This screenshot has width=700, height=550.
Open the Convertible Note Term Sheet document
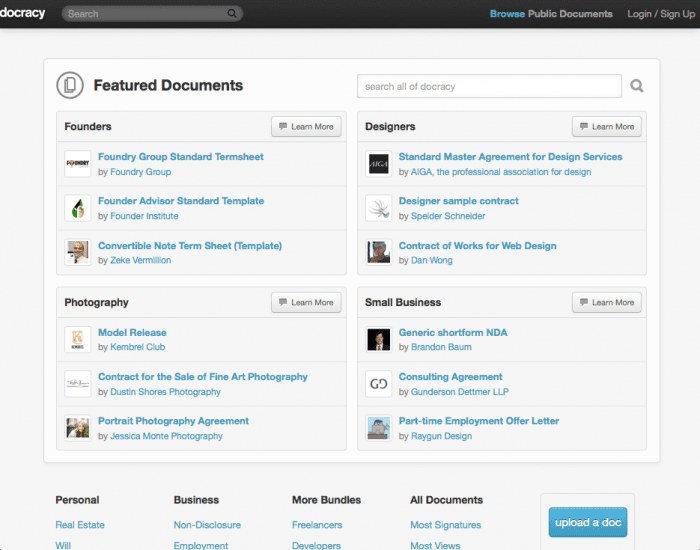(190, 246)
